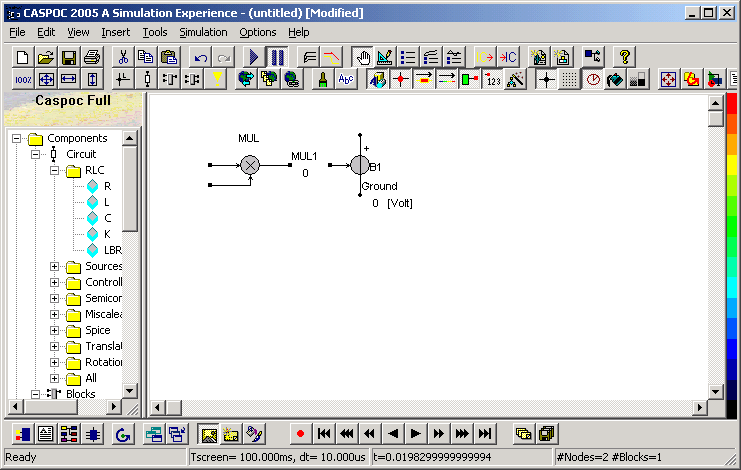The image size is (741, 470).
Task: Open the Insert menu
Action: pos(115,32)
